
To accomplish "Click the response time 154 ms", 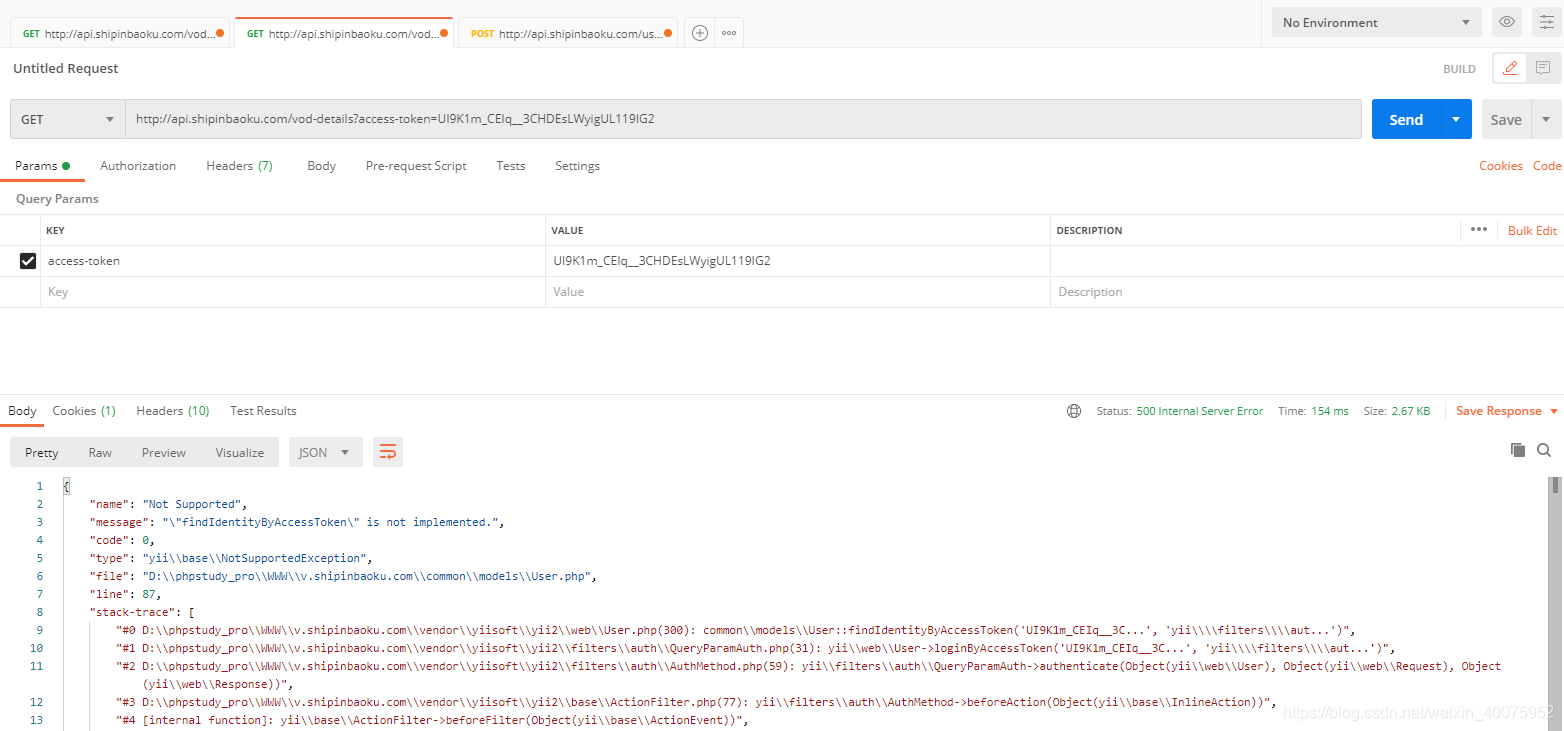I will click(x=1329, y=411).
